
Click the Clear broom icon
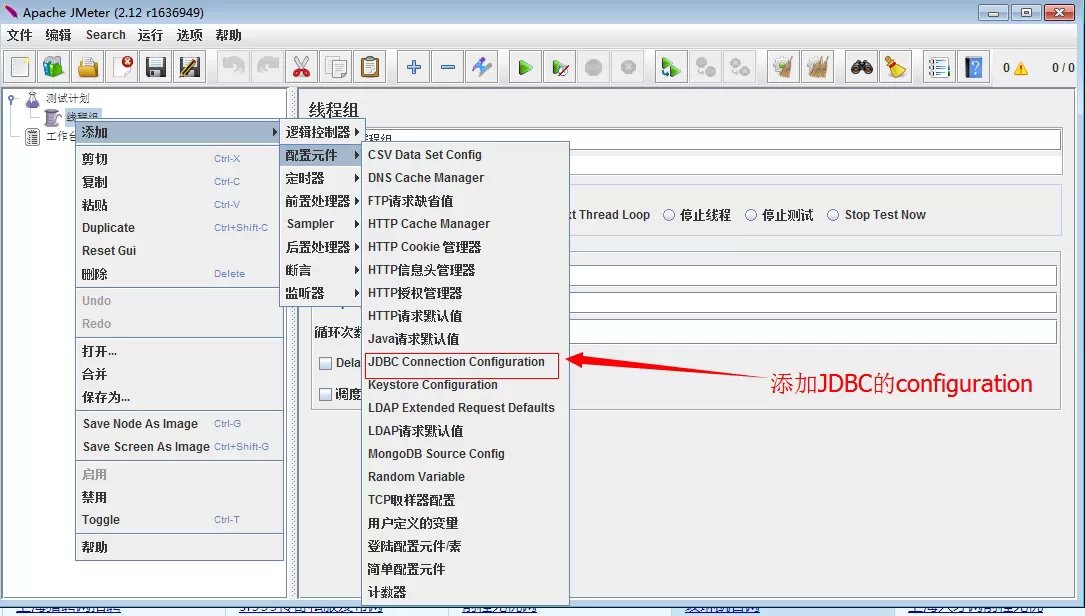pos(783,67)
